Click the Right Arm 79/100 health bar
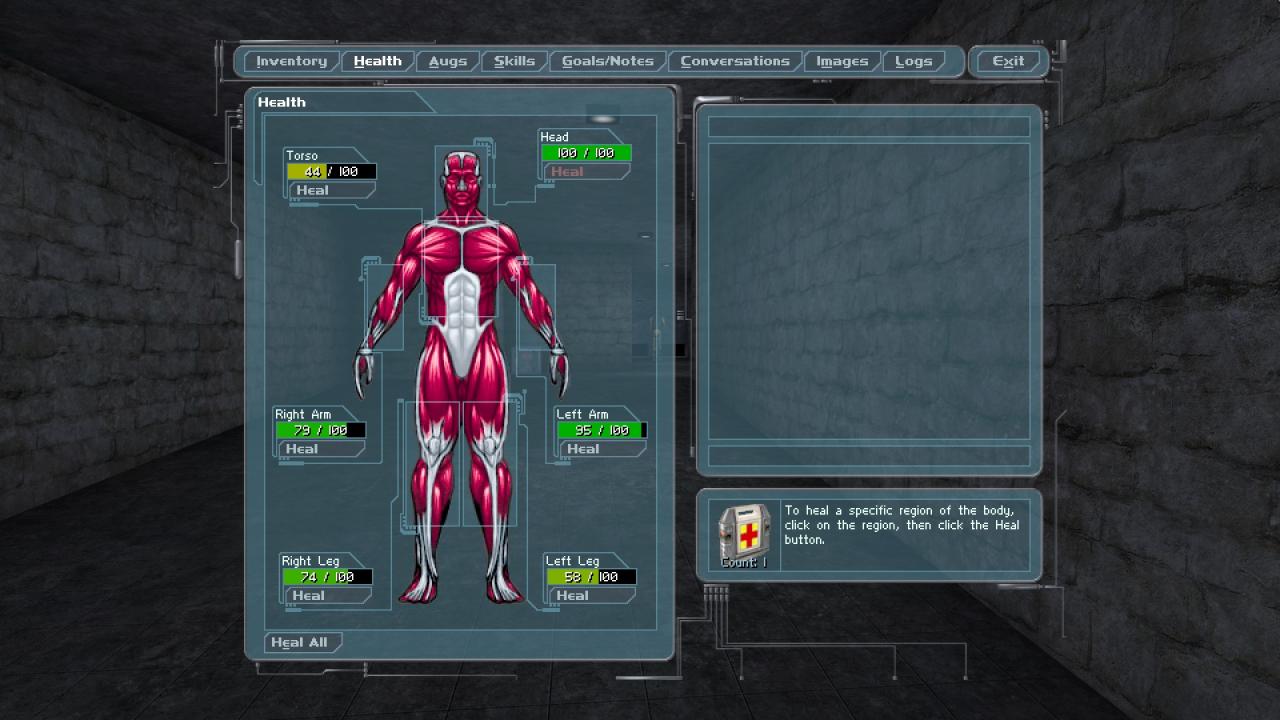Image resolution: width=1280 pixels, height=720 pixels. coord(321,430)
